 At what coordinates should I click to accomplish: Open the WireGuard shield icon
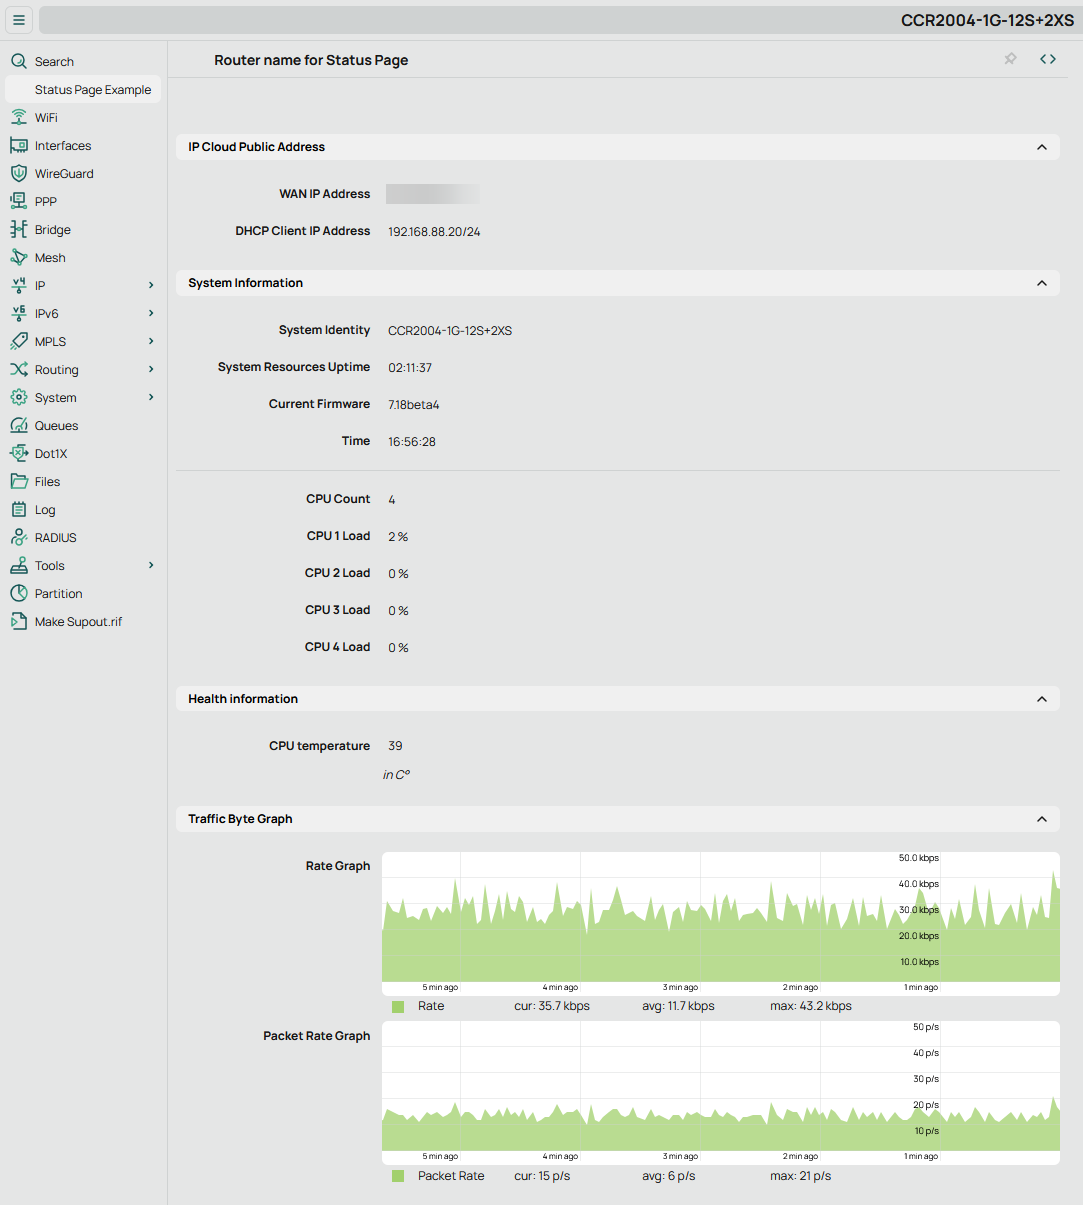click(x=18, y=174)
